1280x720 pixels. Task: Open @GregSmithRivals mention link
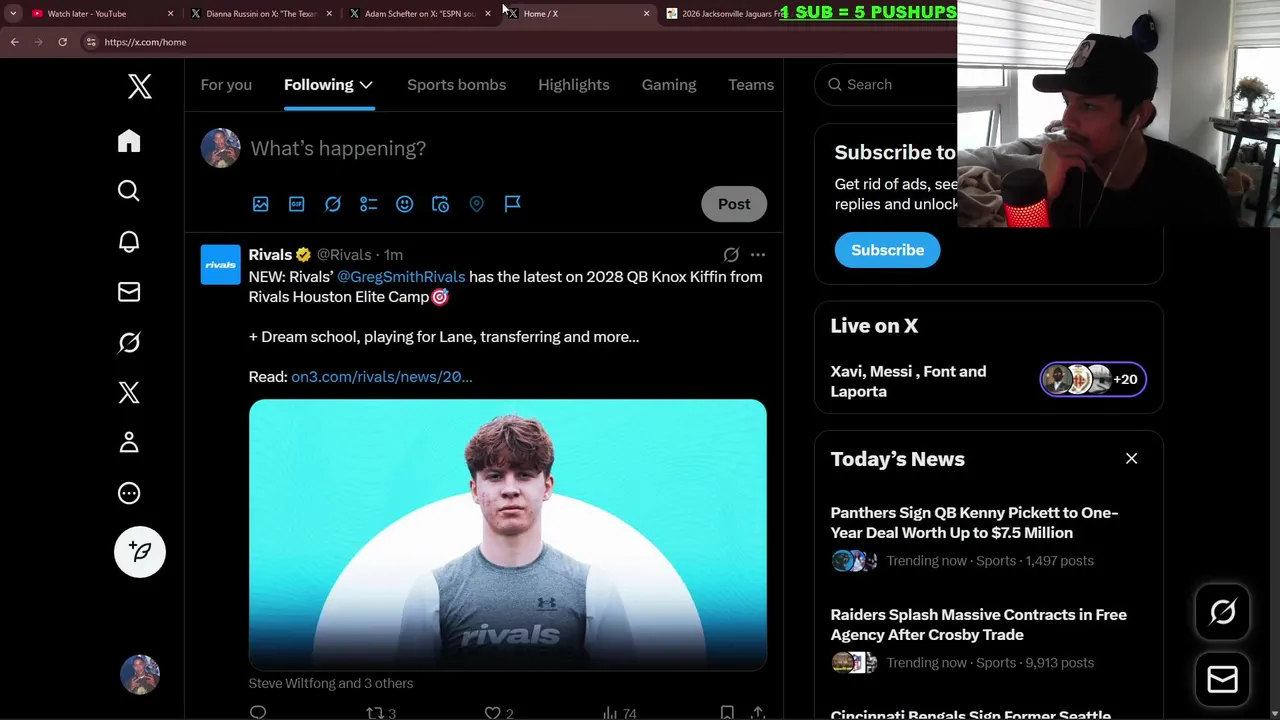pyautogui.click(x=401, y=277)
